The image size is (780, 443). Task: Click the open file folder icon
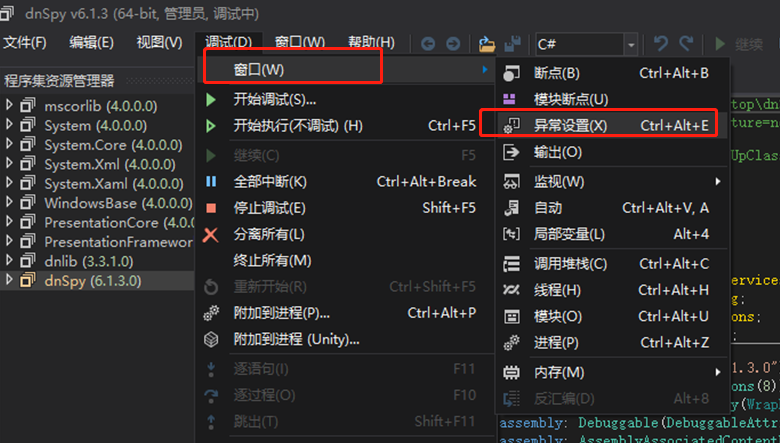pos(487,44)
